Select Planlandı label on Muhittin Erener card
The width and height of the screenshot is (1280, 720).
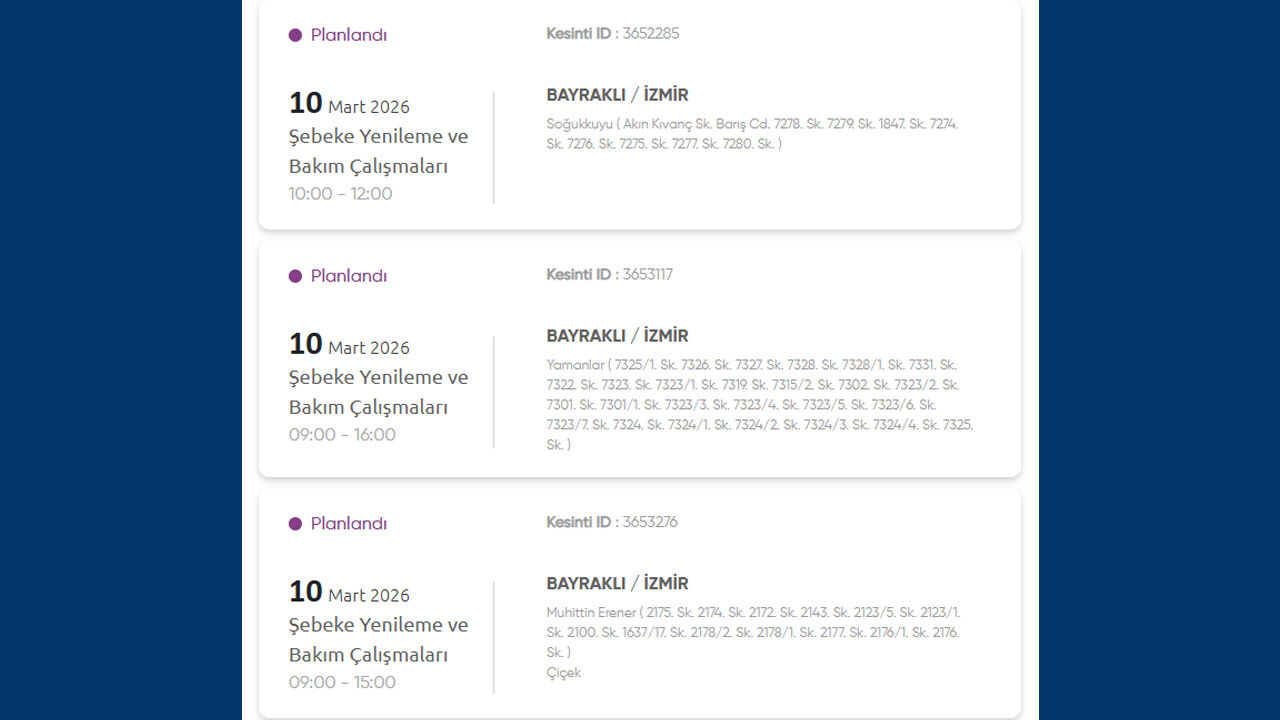[348, 524]
